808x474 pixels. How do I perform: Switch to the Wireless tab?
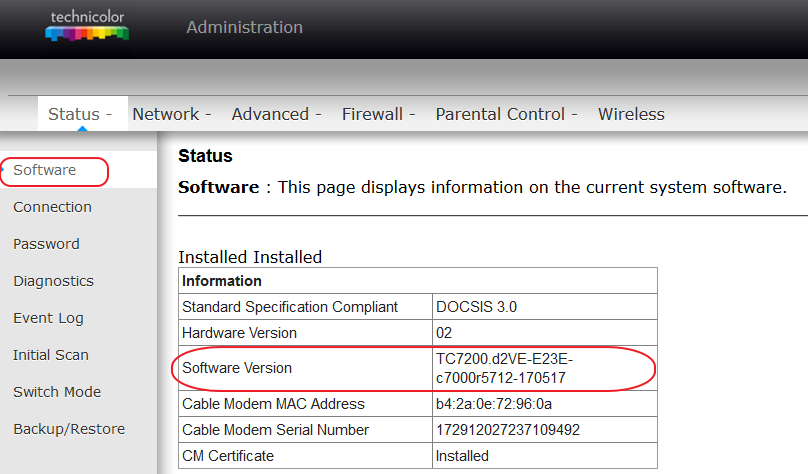coord(631,114)
